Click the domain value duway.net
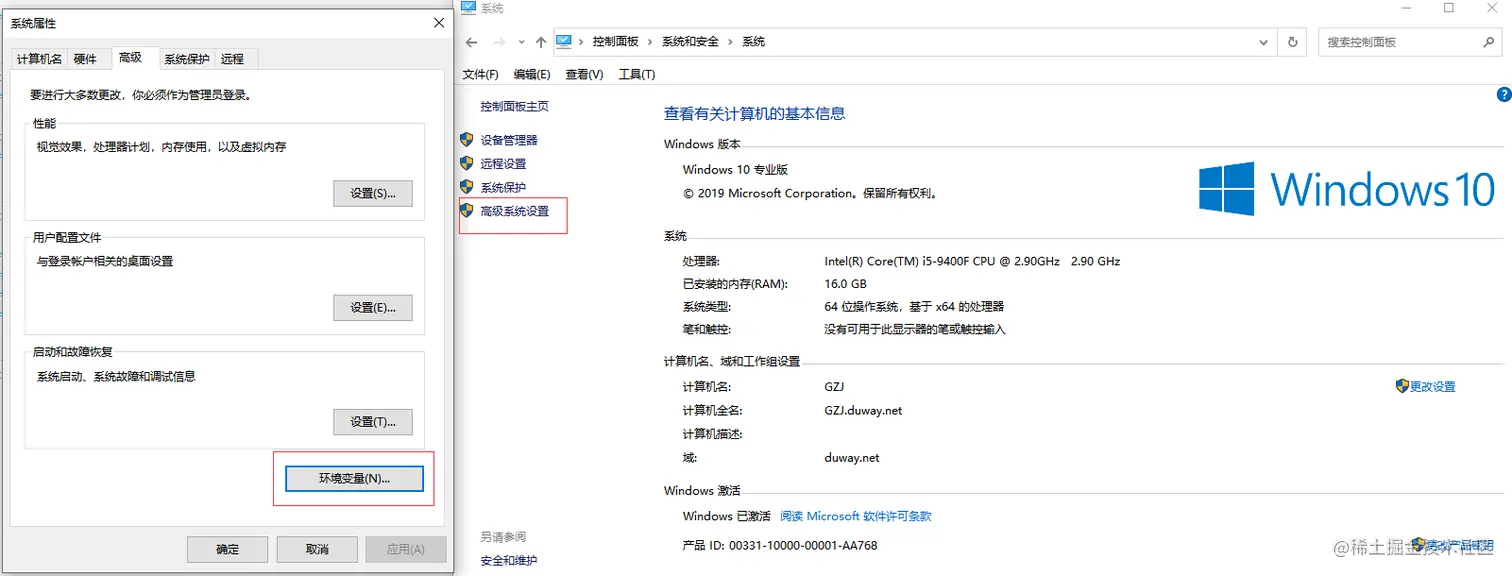Screen dimensions: 1512x576 pos(852,458)
